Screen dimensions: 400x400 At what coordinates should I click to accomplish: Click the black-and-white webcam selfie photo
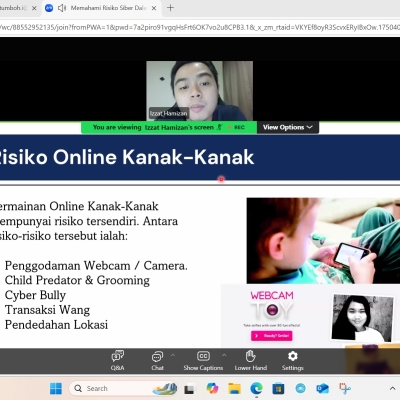coord(363,318)
